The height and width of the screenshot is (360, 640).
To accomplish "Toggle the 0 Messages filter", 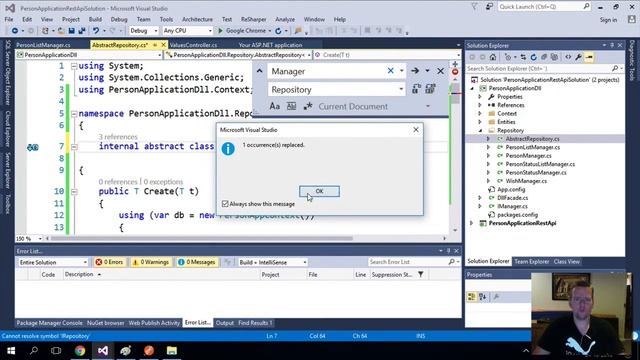I will point(197,262).
